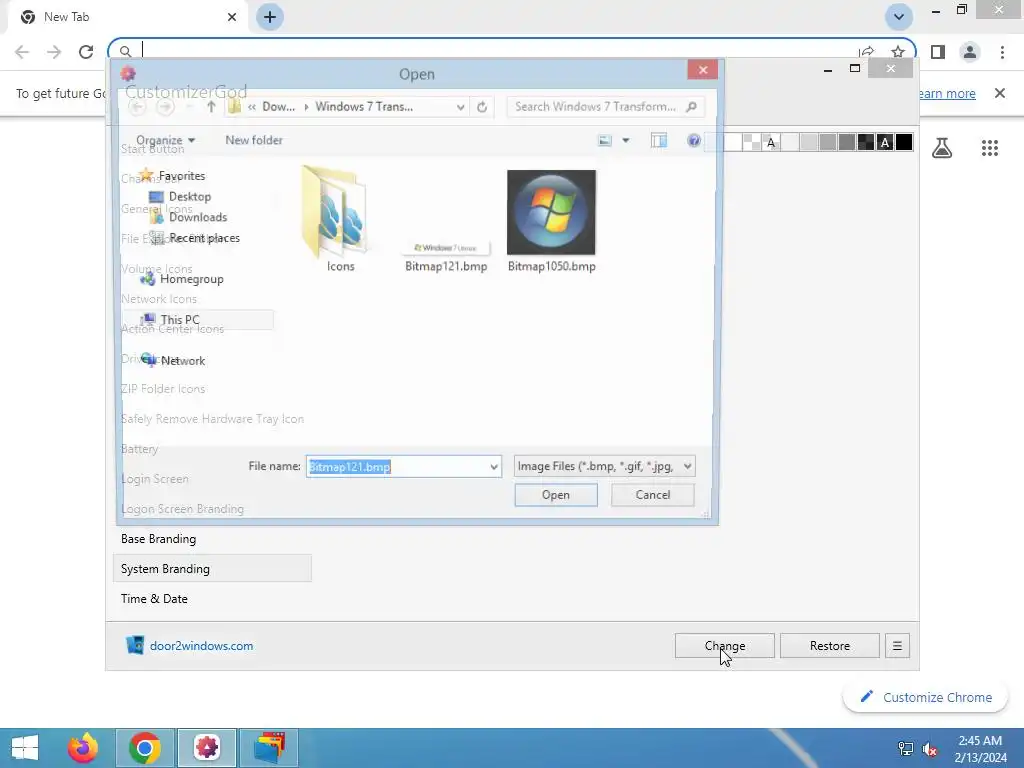
Task: Click the Up one level arrow in Open dialog
Action: pyautogui.click(x=211, y=106)
